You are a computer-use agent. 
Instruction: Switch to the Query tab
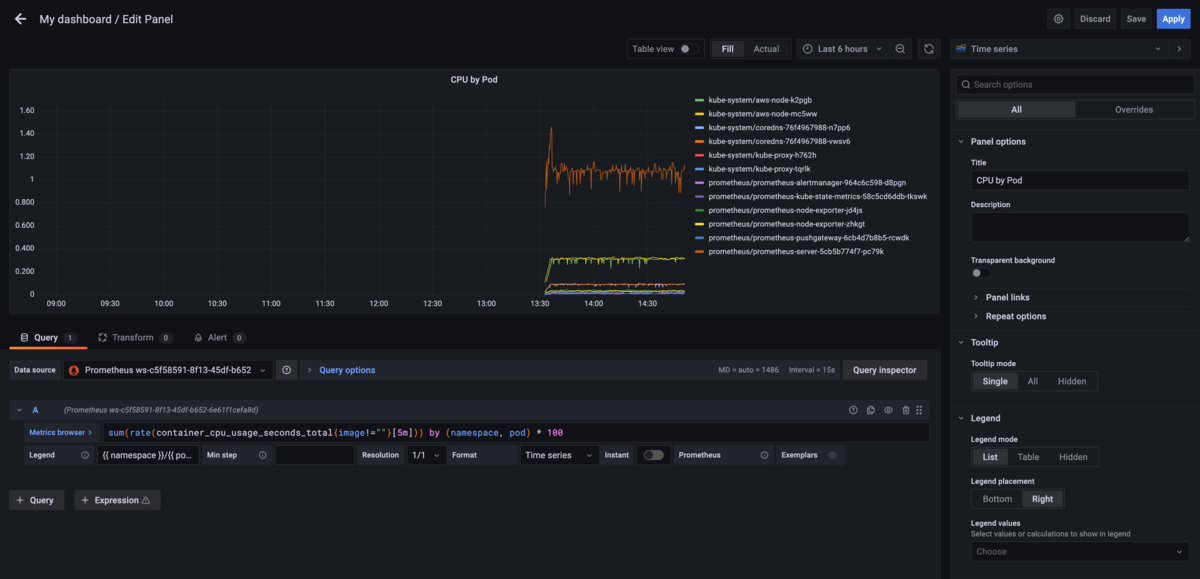coord(49,338)
